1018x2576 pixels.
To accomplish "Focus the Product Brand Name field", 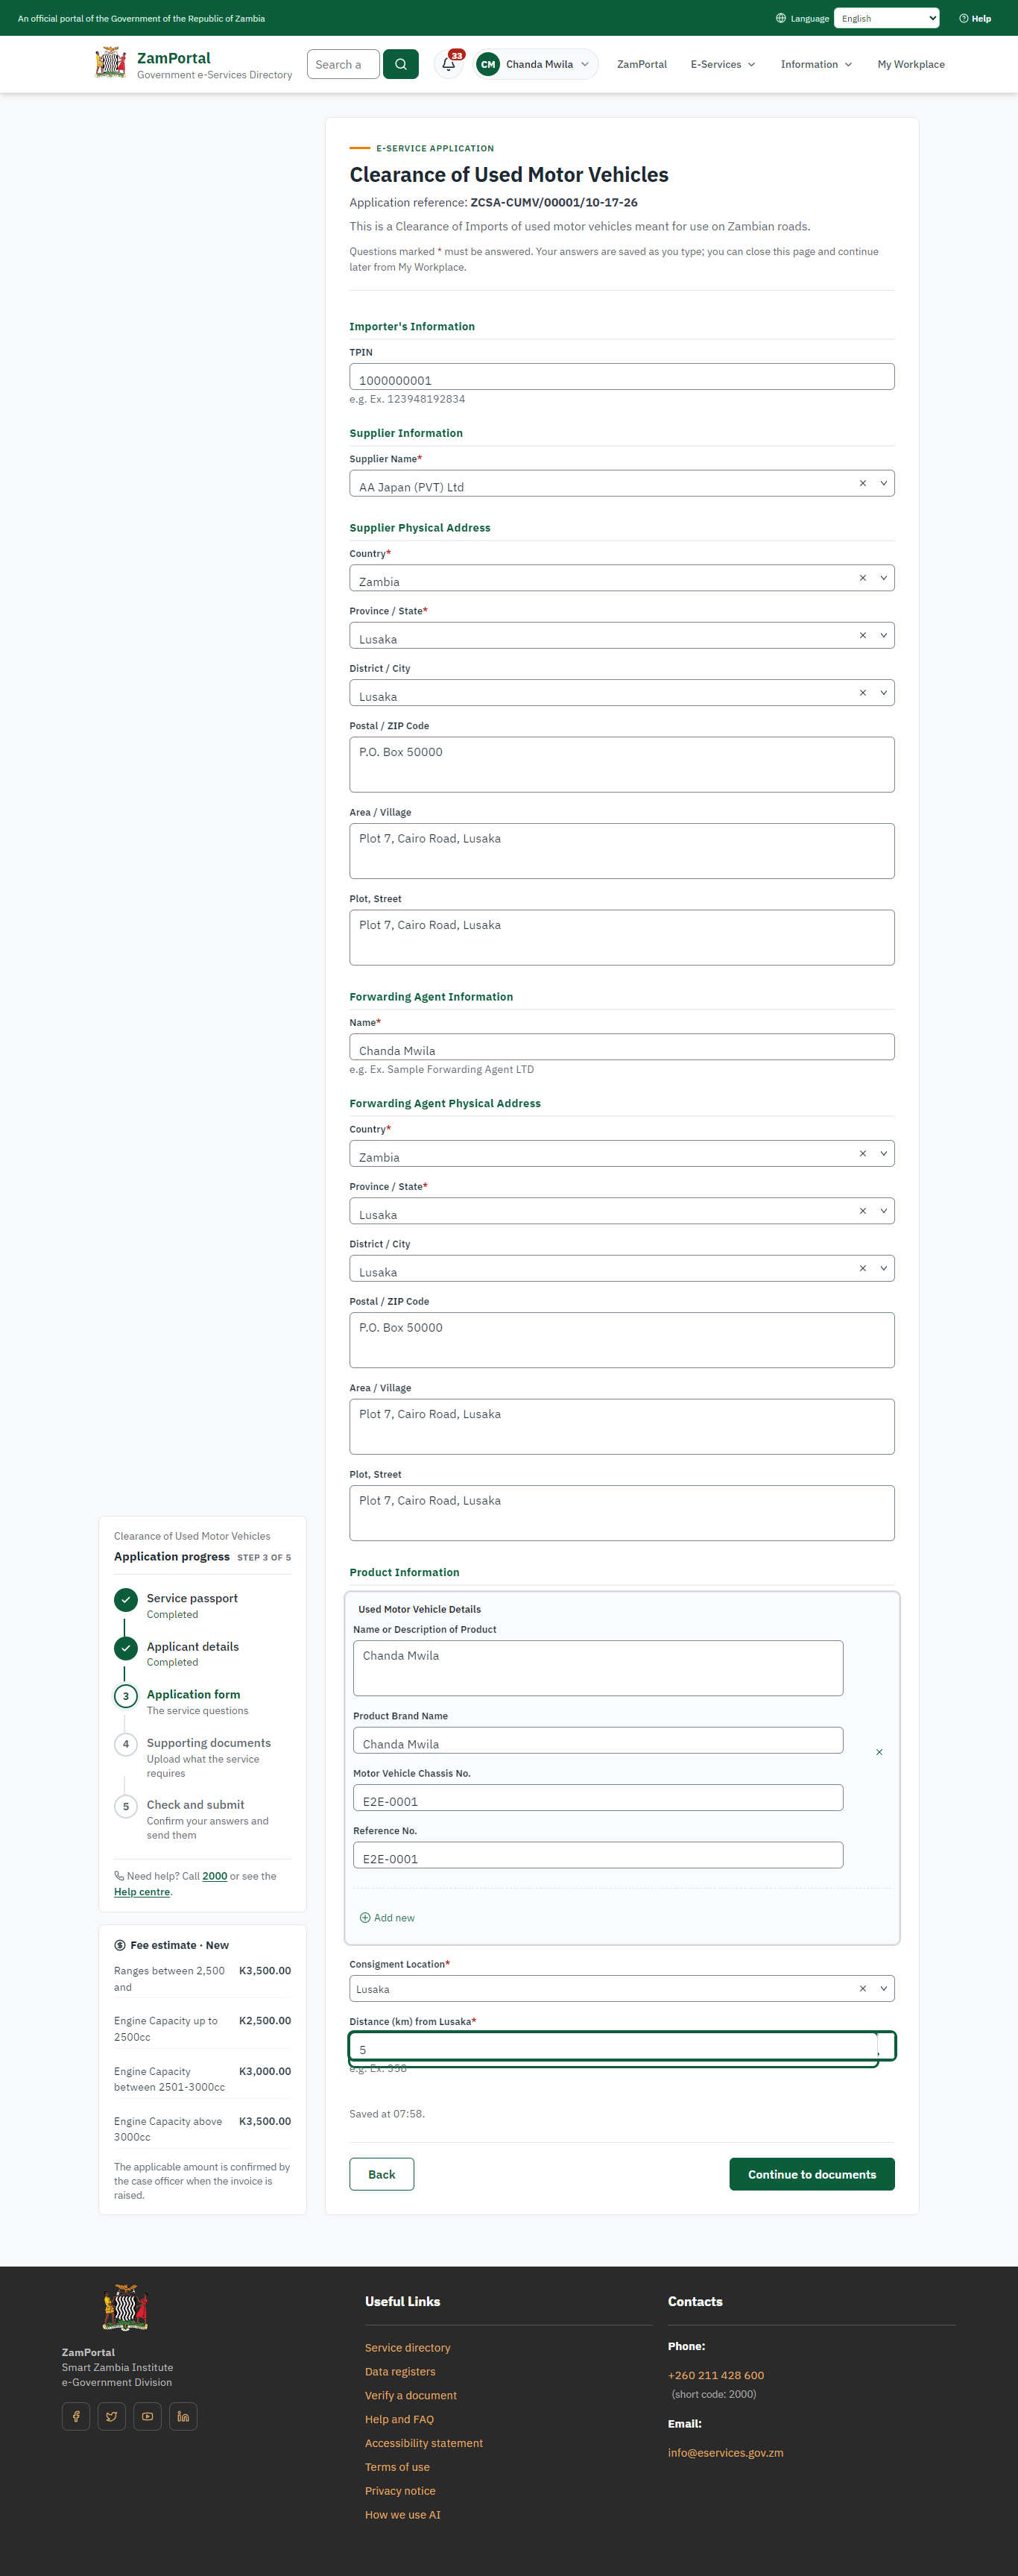I will click(598, 1740).
